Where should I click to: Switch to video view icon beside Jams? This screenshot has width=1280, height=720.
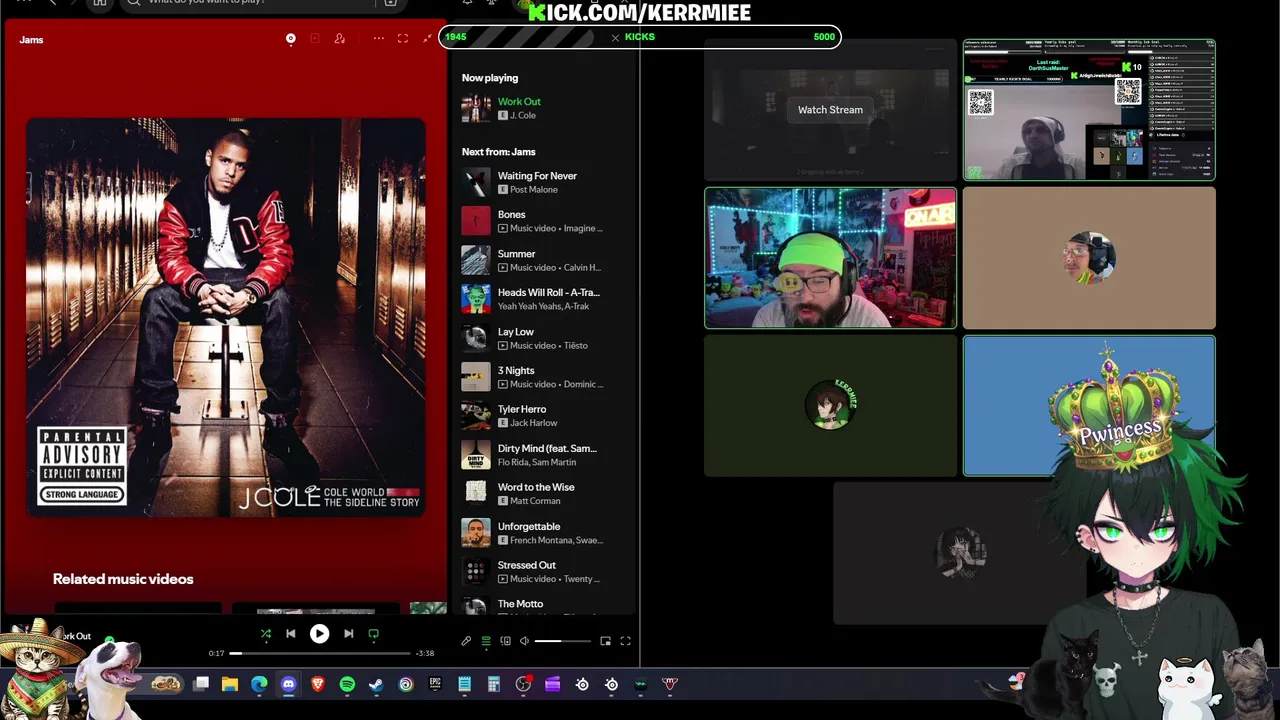pos(315,39)
